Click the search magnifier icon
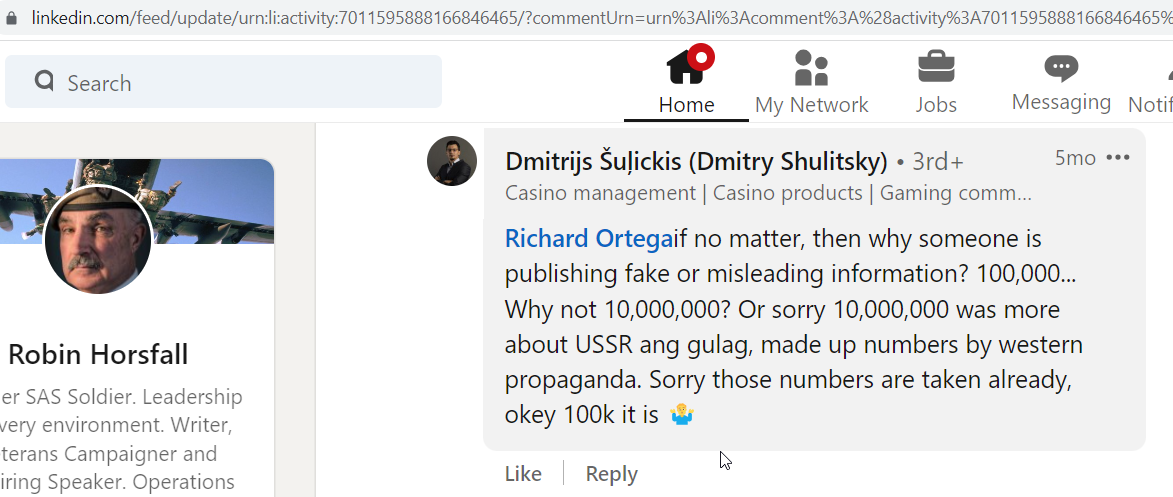 (x=44, y=81)
